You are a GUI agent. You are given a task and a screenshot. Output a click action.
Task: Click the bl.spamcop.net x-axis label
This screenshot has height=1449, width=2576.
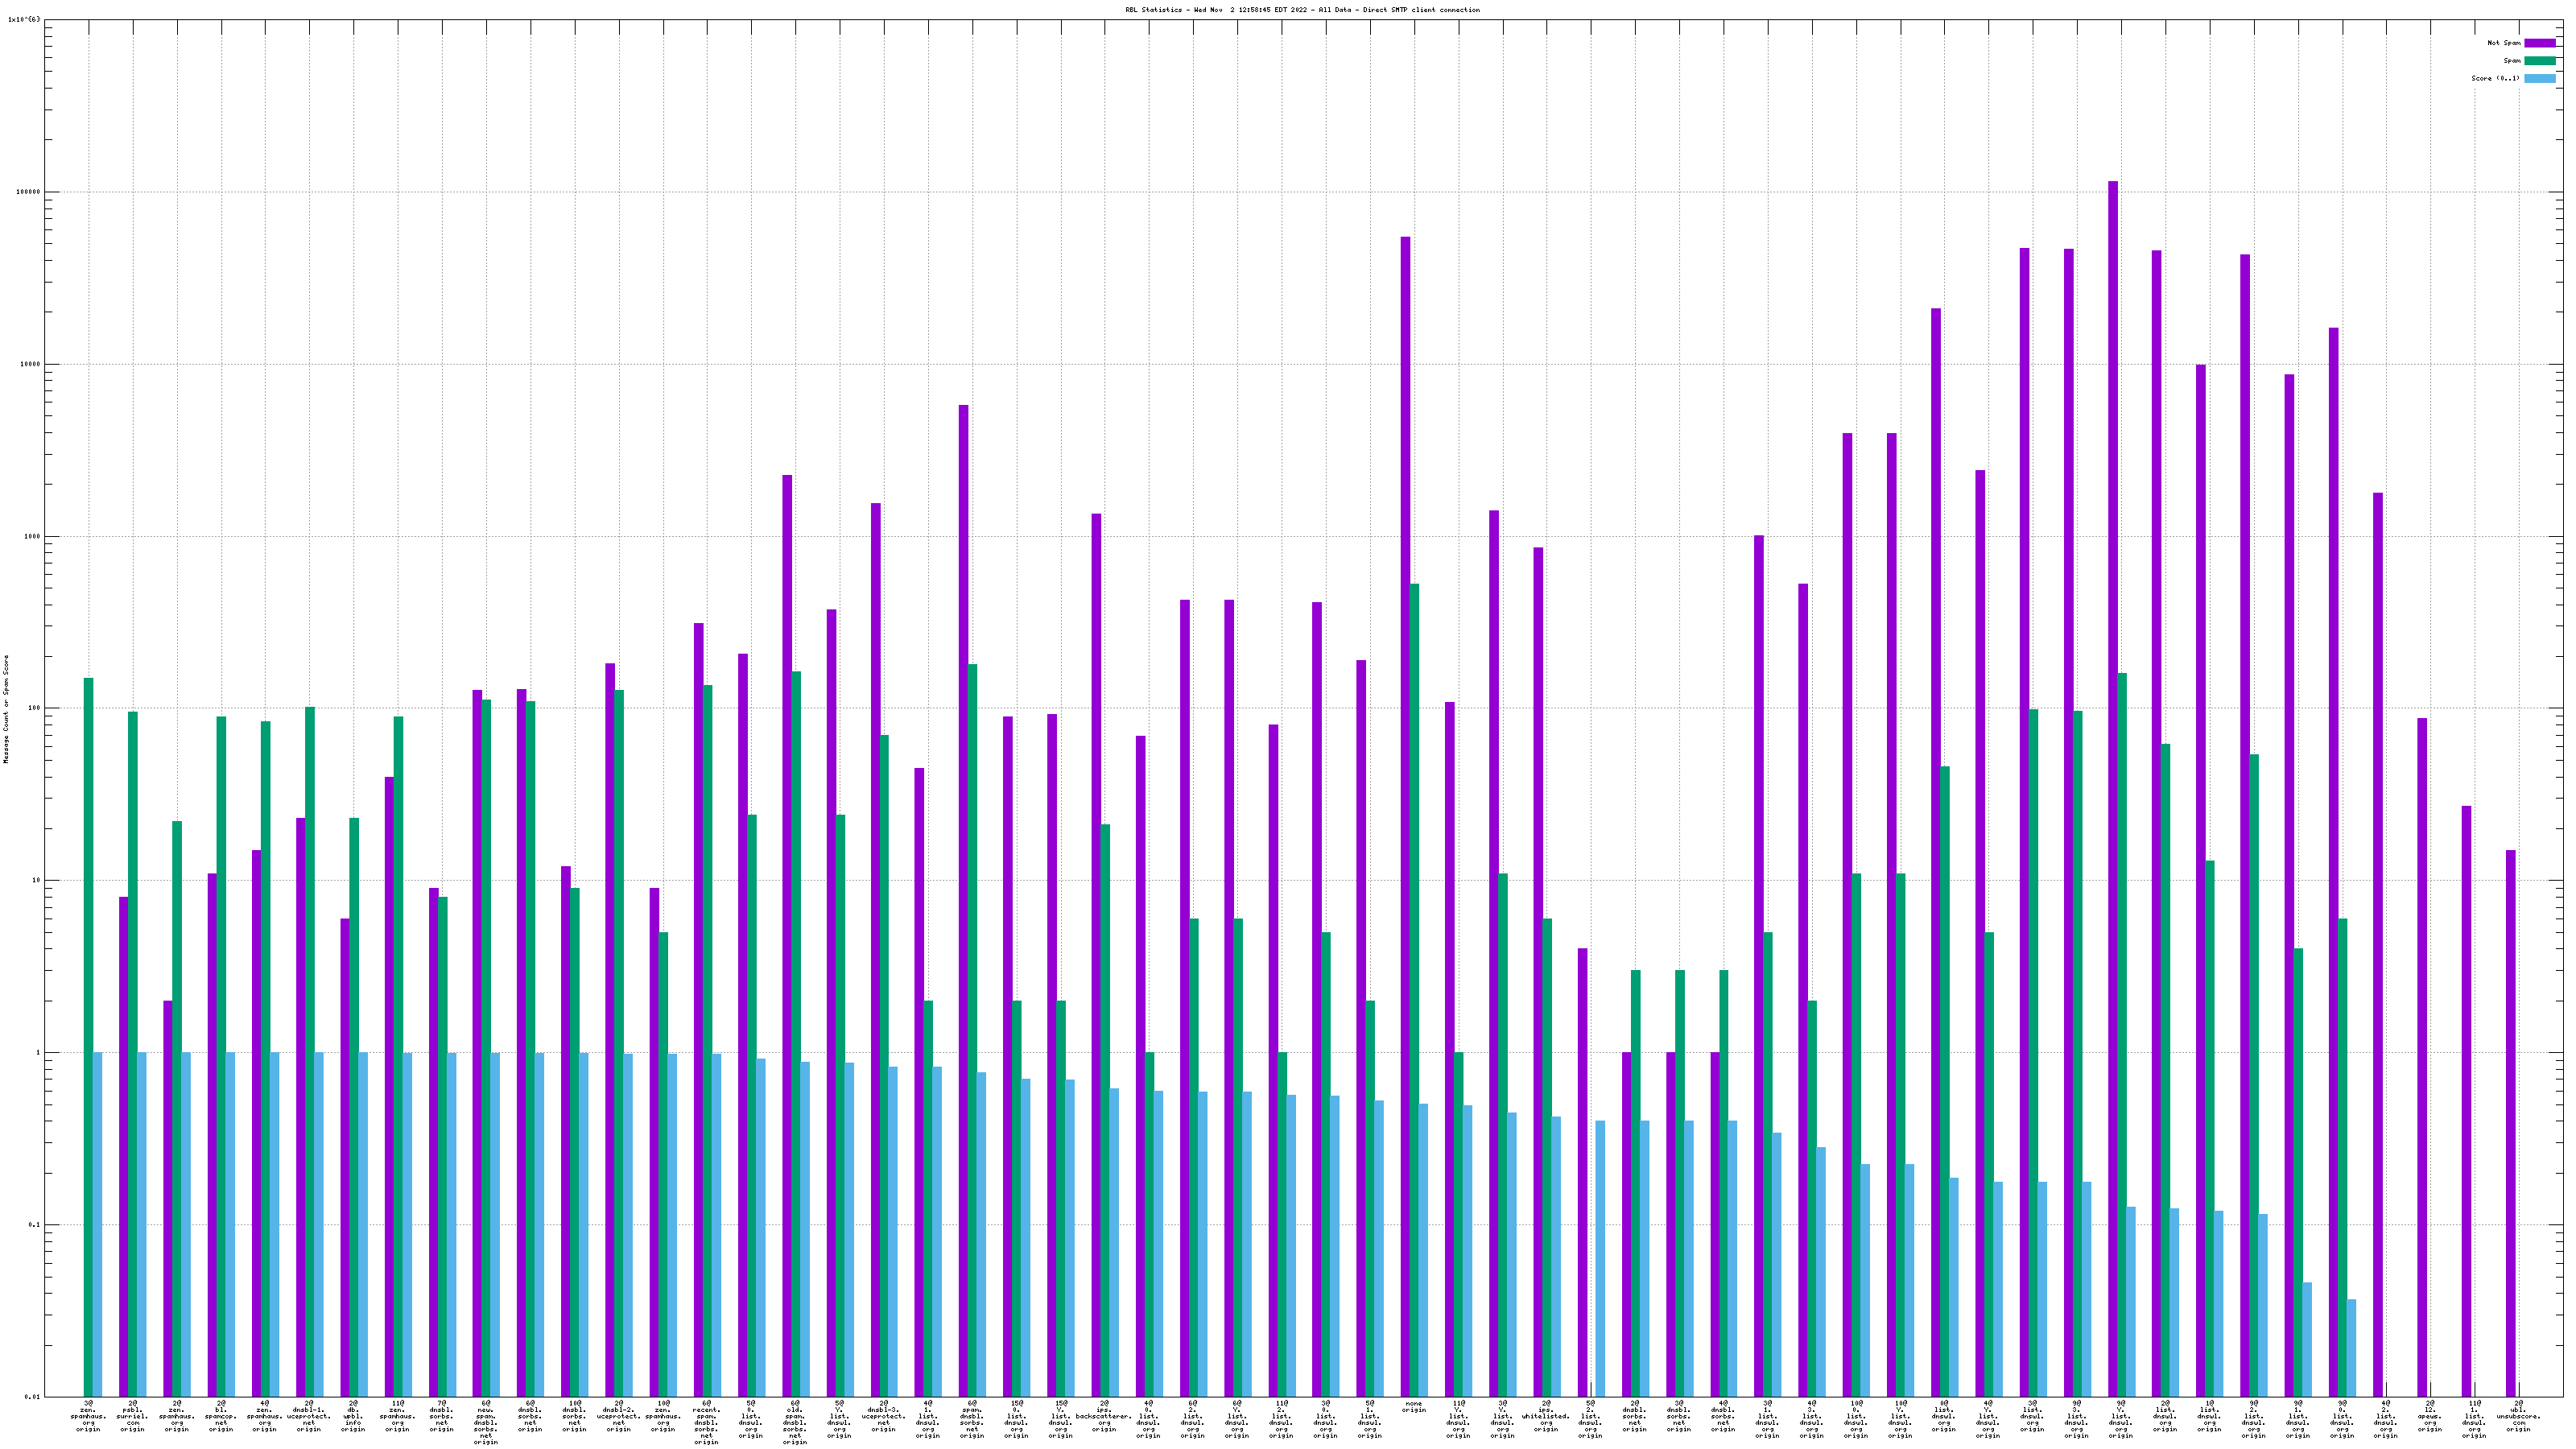pos(220,1416)
